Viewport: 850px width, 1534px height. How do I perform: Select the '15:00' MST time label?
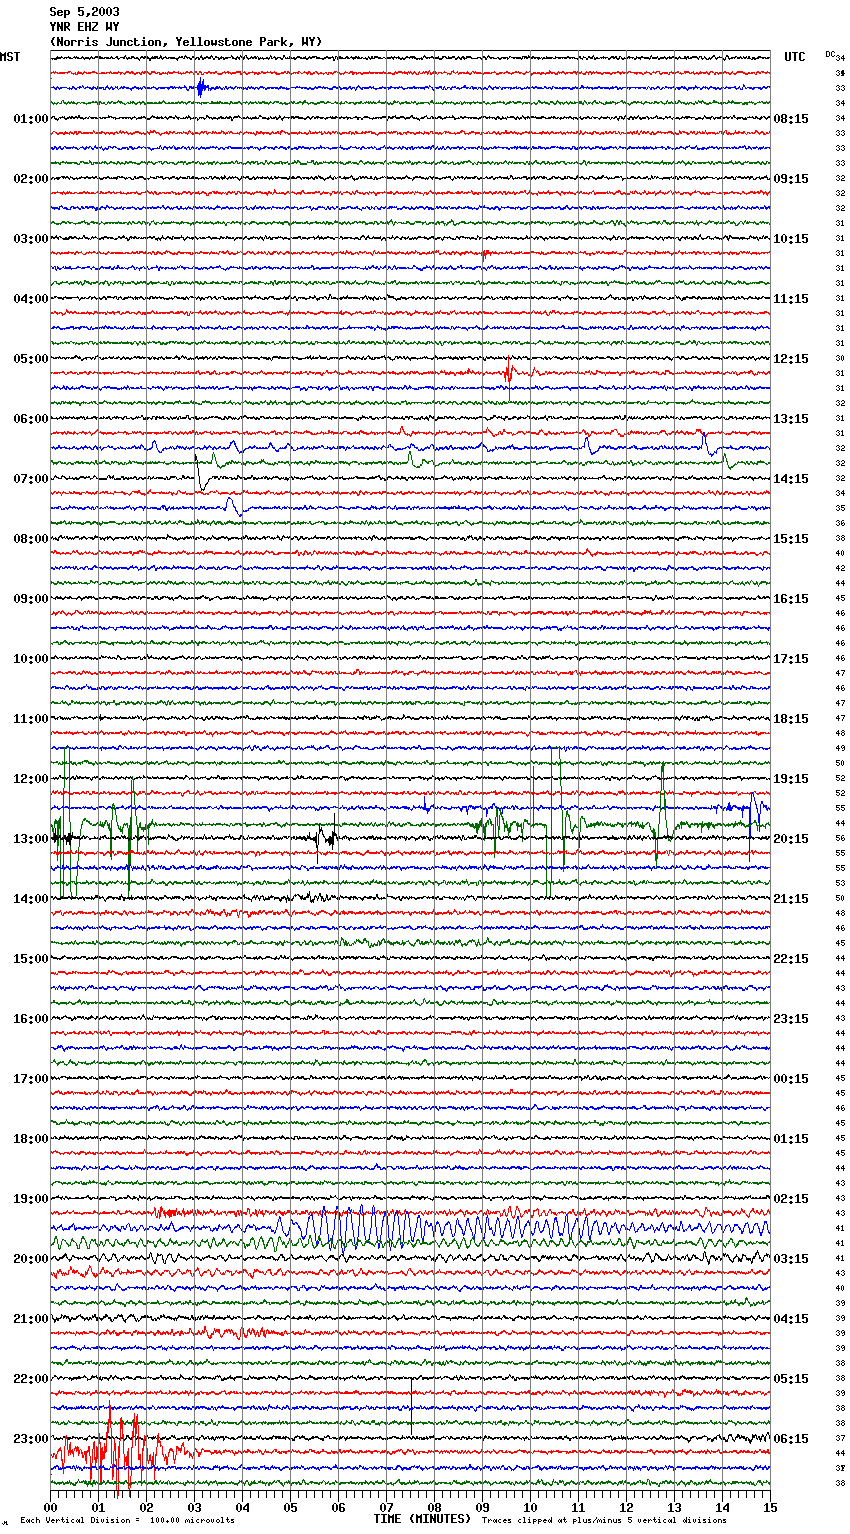tap(31, 959)
